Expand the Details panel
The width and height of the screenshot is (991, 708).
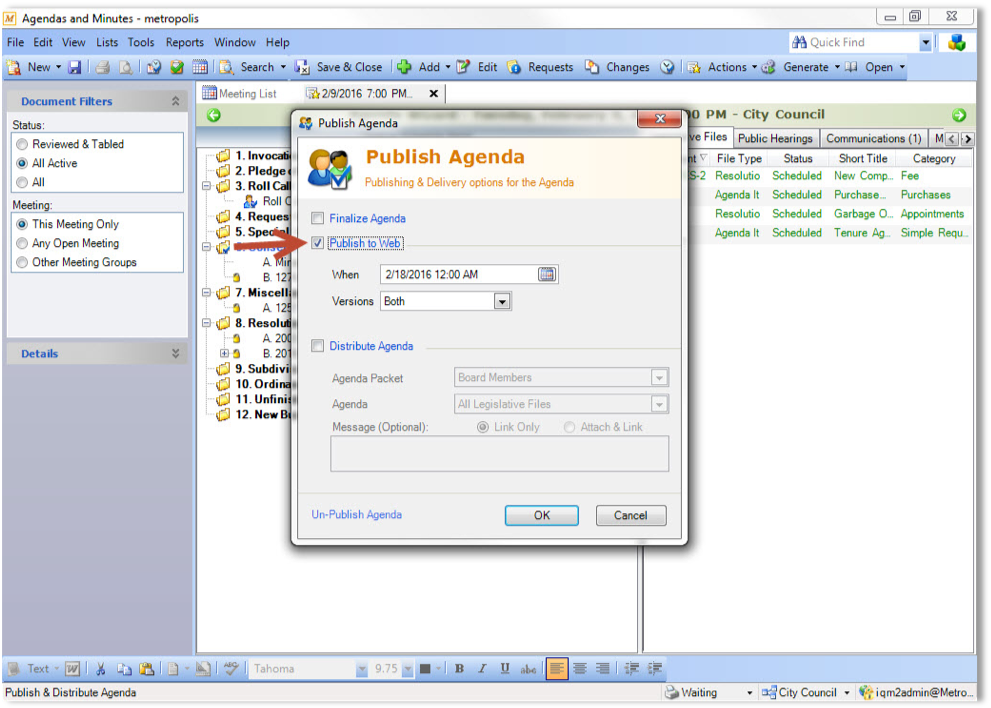pyautogui.click(x=176, y=353)
